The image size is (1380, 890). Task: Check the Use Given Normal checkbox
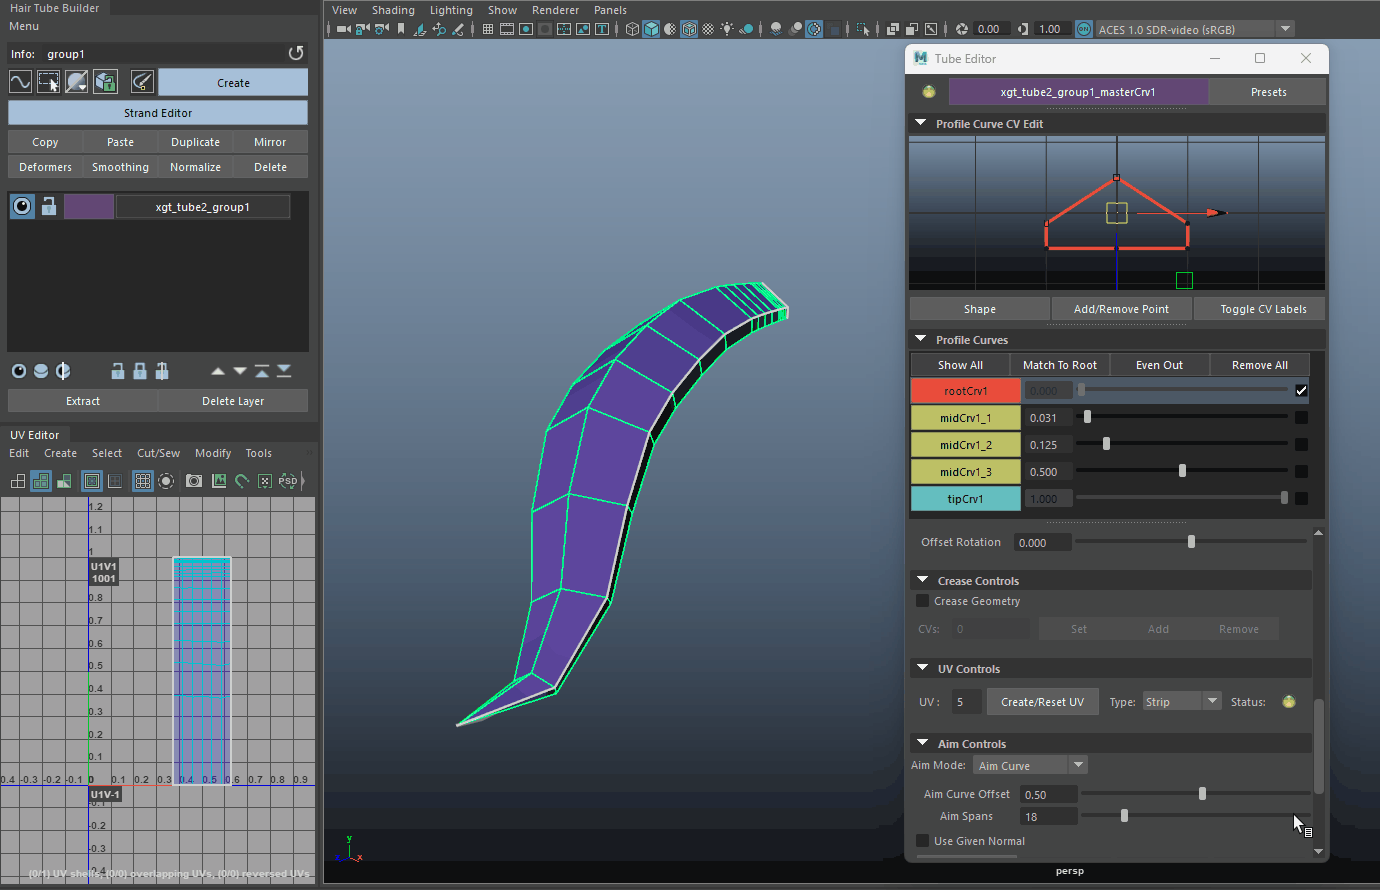click(x=922, y=841)
